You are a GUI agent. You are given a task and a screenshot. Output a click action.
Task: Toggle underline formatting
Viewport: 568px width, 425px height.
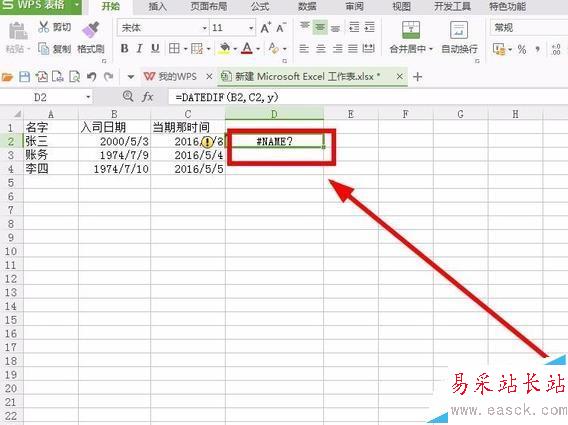pos(155,48)
